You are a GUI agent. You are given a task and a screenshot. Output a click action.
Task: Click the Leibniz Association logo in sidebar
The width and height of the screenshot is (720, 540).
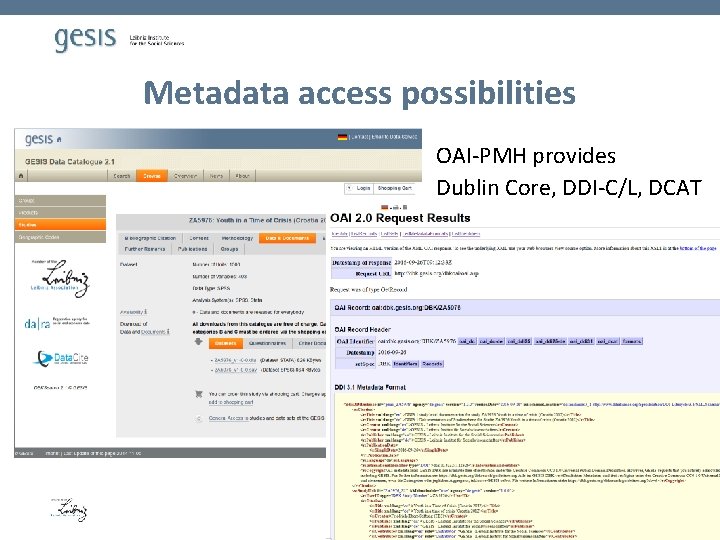point(60,277)
